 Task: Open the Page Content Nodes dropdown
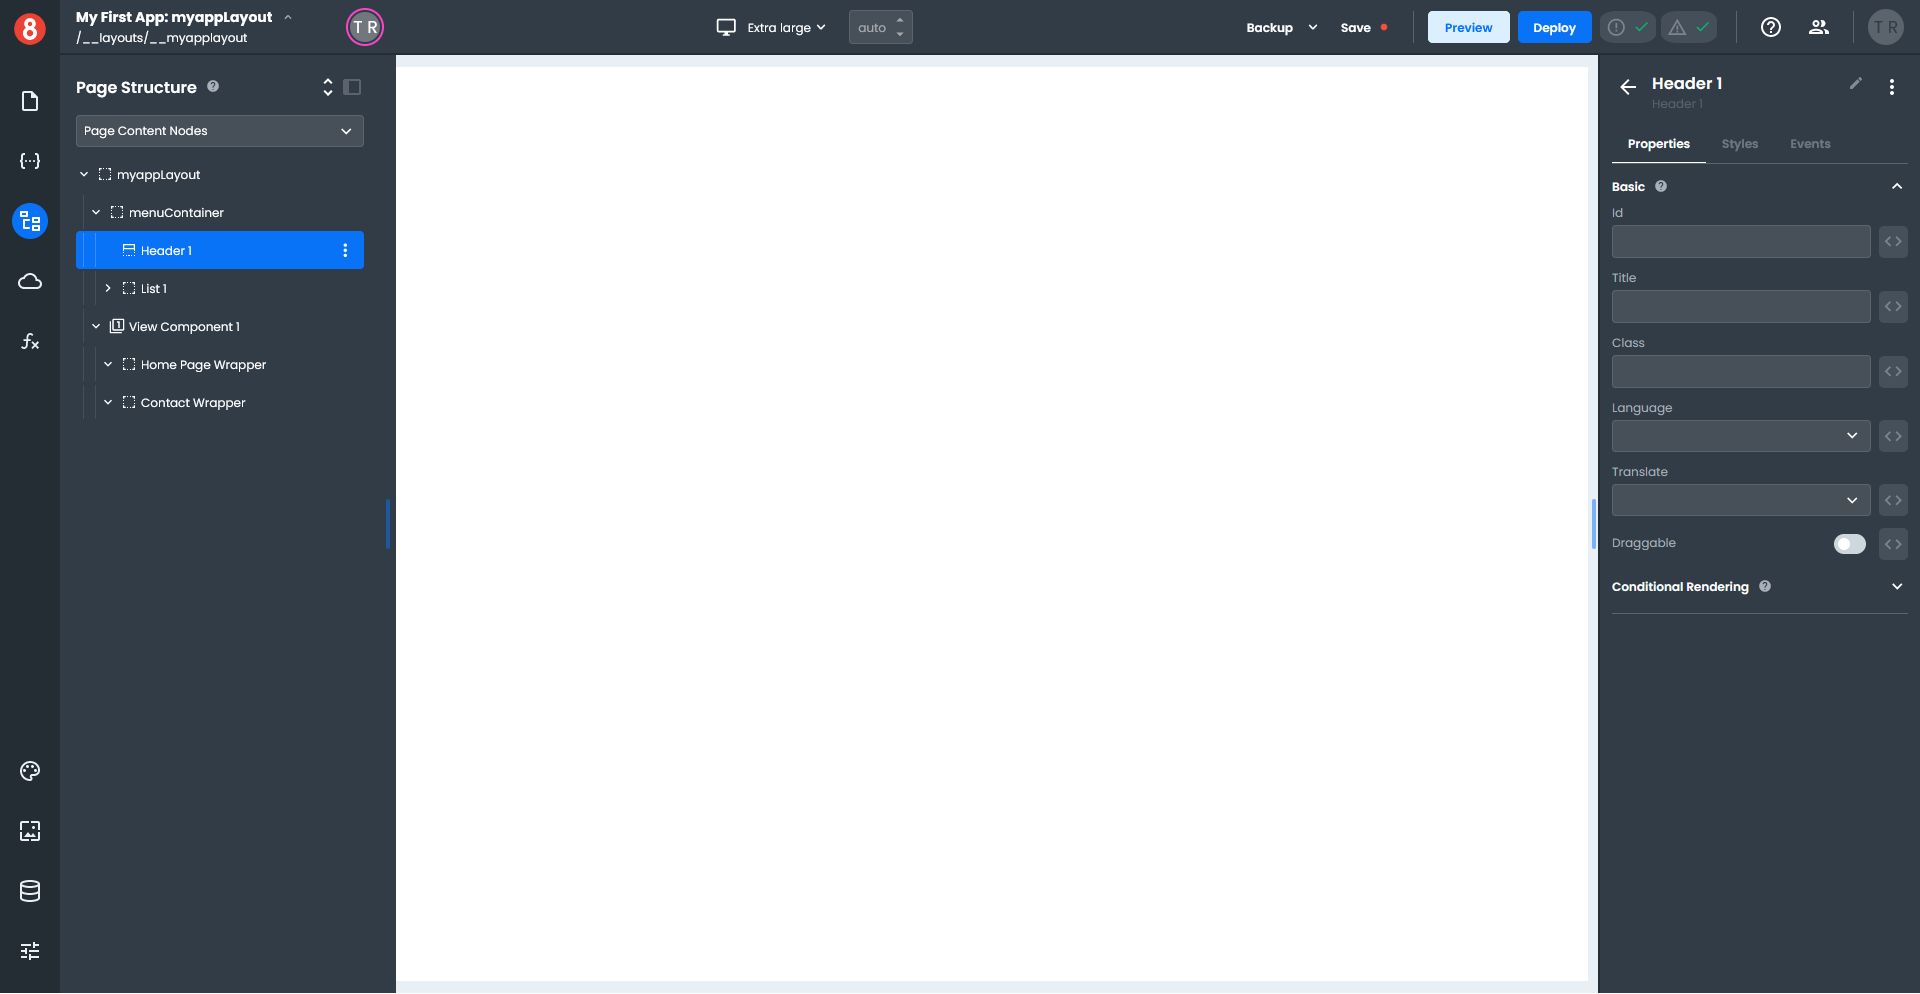pyautogui.click(x=219, y=131)
